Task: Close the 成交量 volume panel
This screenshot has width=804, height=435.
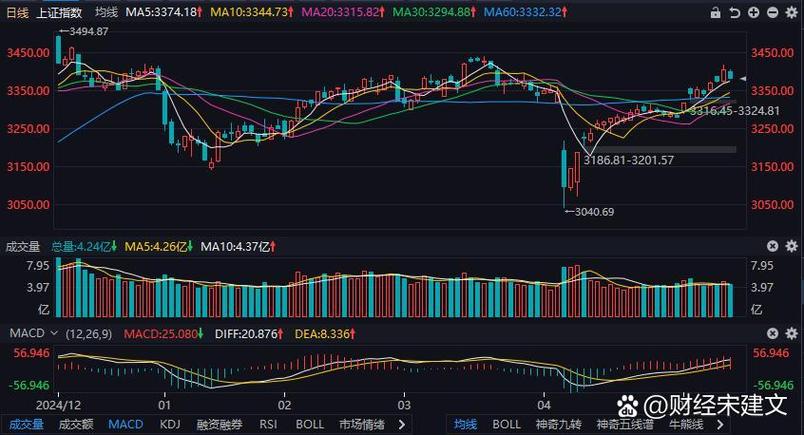Action: pos(771,245)
